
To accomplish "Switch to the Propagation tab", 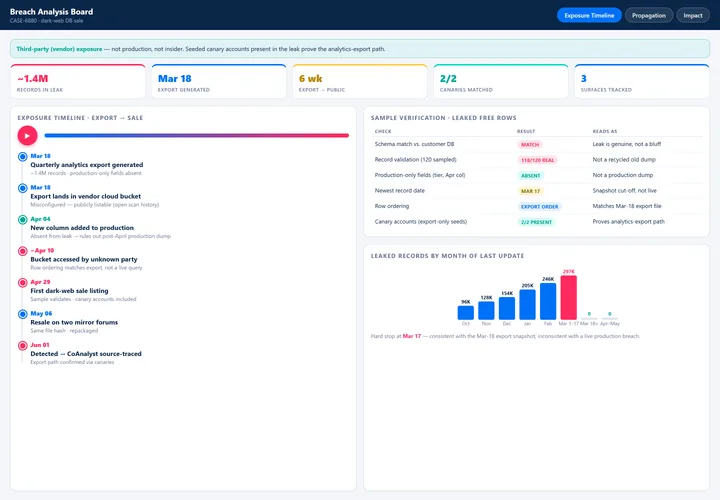I will [x=648, y=15].
